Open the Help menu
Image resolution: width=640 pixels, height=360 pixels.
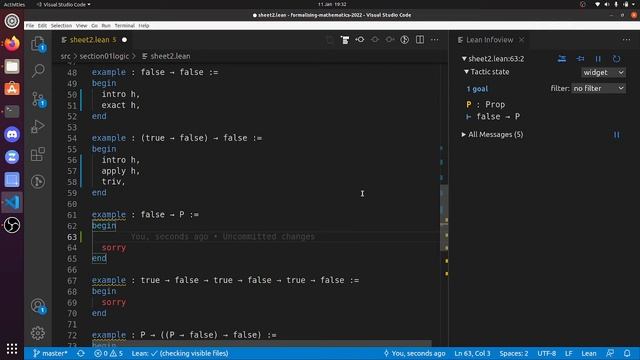pos(144,25)
